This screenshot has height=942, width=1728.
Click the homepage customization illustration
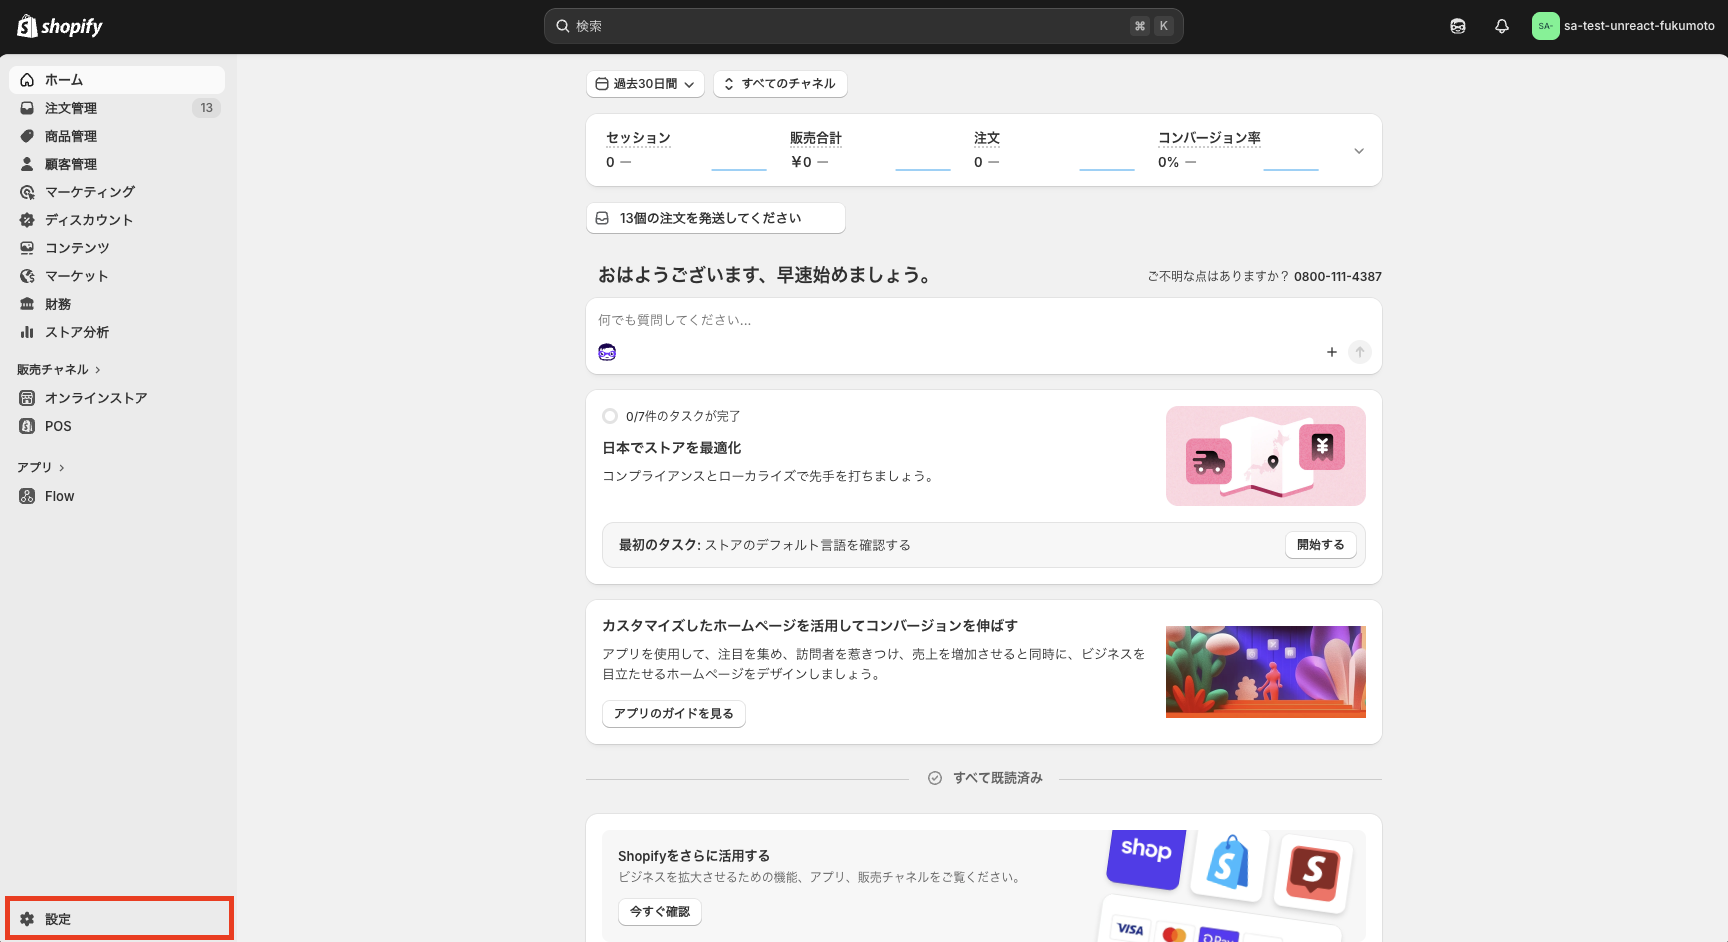point(1266,672)
